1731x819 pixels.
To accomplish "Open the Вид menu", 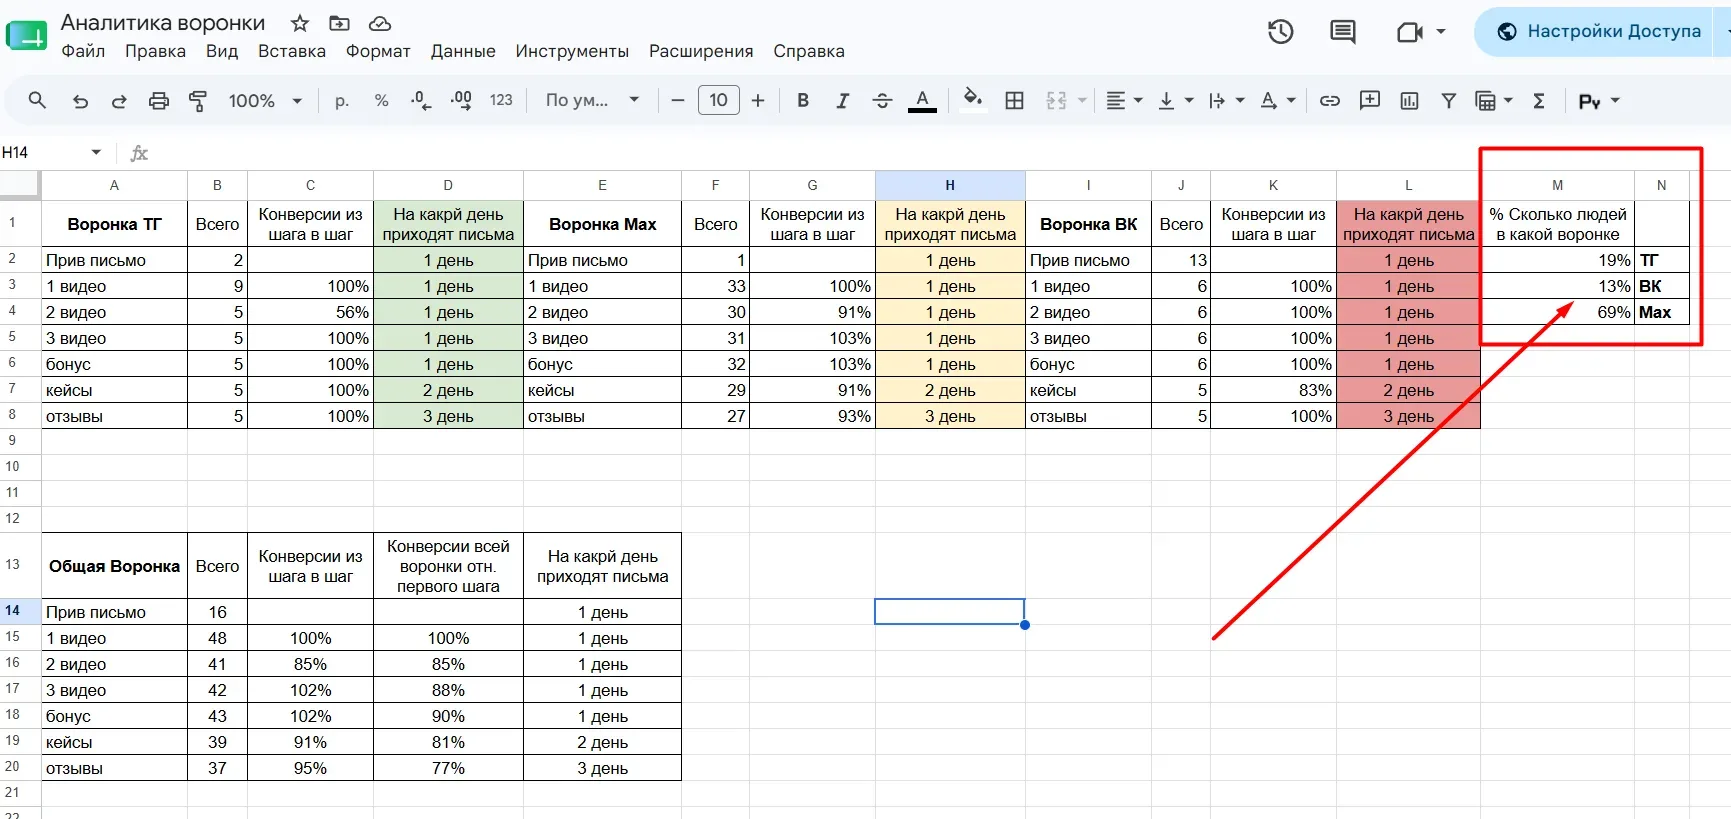I will point(222,51).
